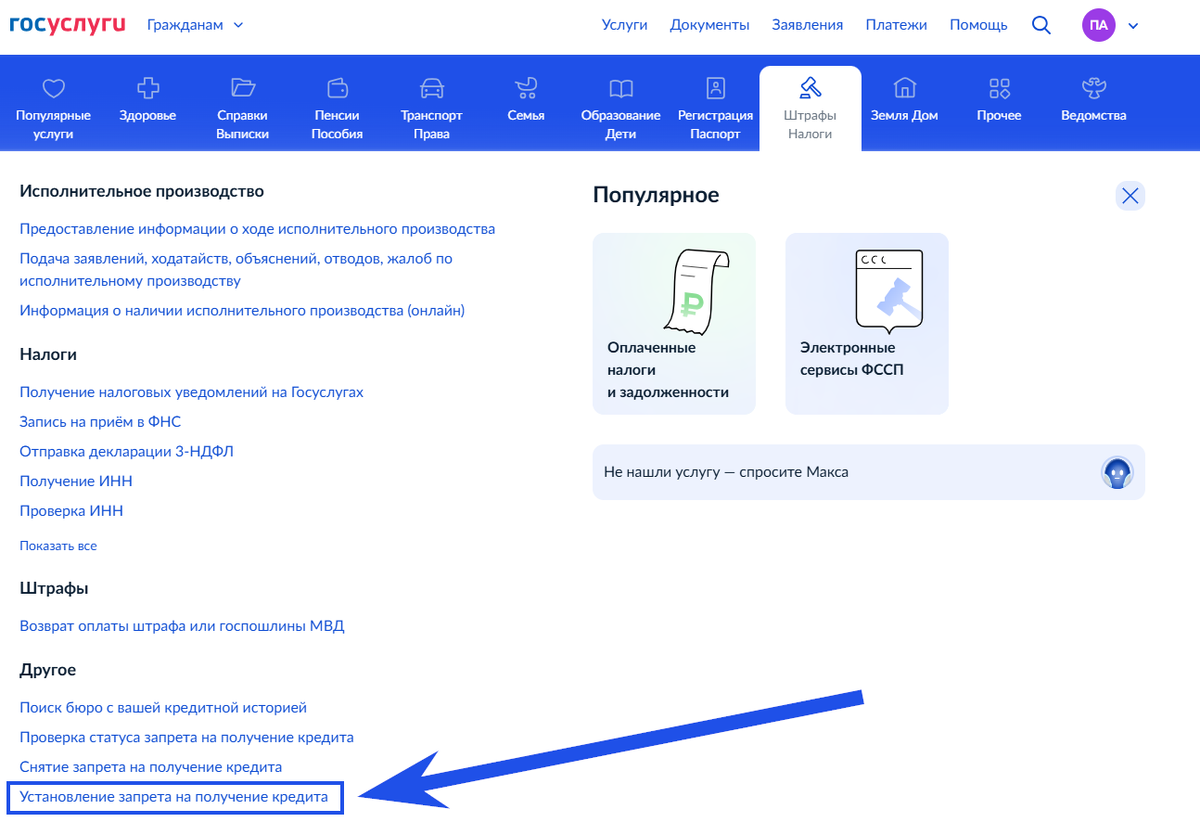The image size is (1200, 822).
Task: Click Запись на приём в ФНС
Action: [100, 422]
